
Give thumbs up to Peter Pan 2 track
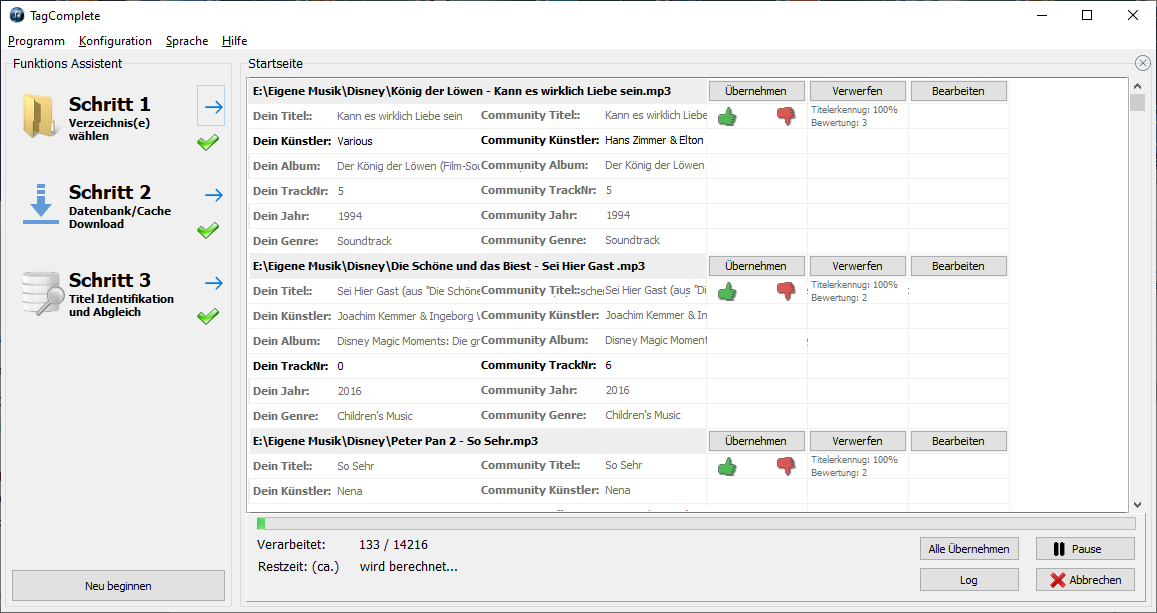coord(728,466)
